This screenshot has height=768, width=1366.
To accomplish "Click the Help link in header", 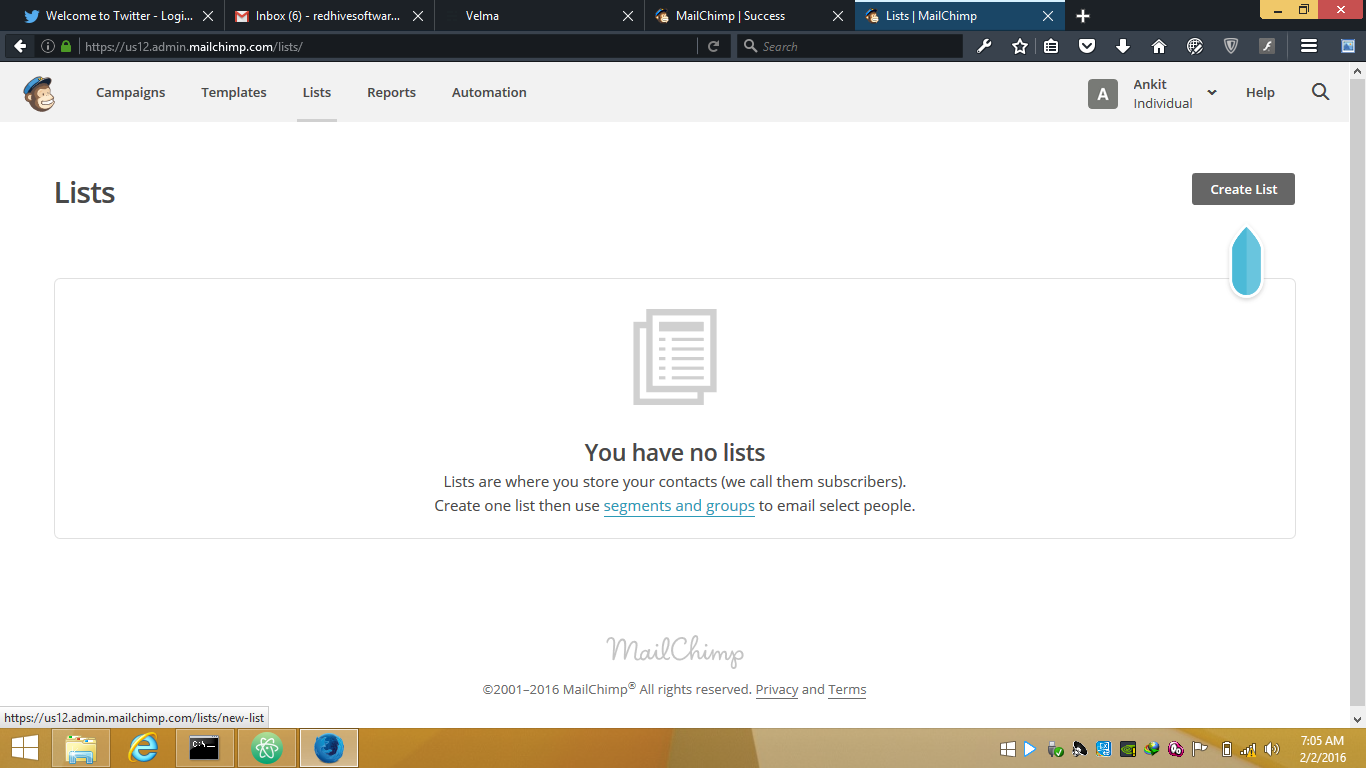I will 1260,92.
